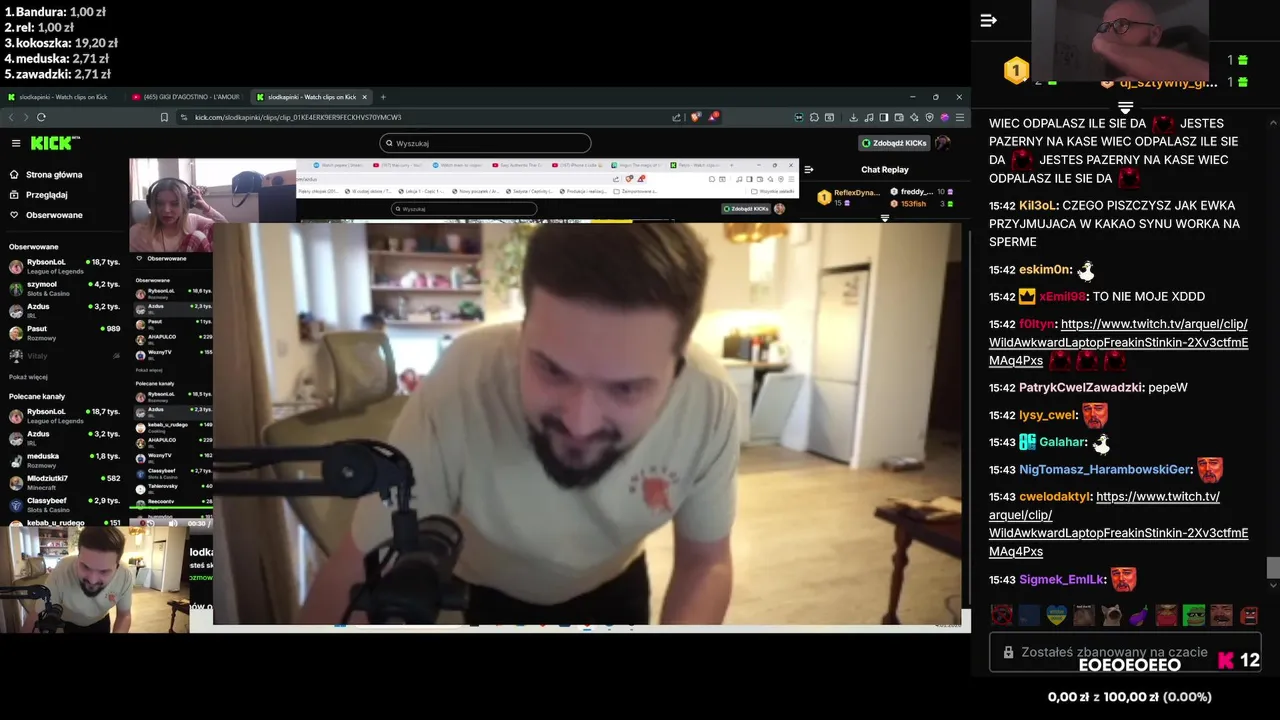1280x720 pixels.
Task: Click the Sigmek_EmILk username in chat
Action: tap(1062, 579)
